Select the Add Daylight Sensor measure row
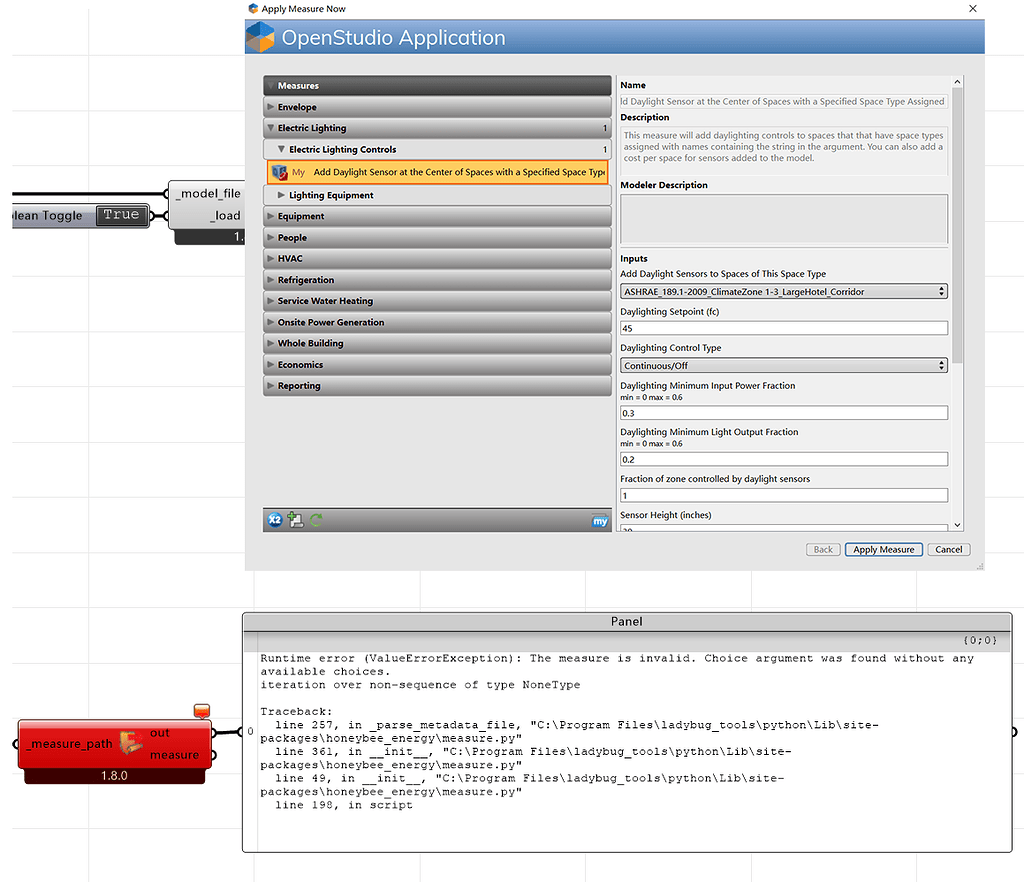This screenshot has width=1024, height=882. [x=437, y=172]
